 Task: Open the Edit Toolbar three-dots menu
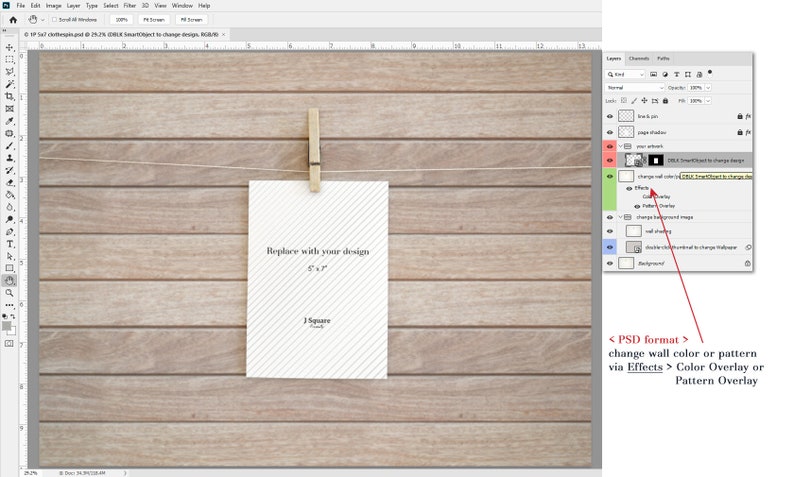9,305
